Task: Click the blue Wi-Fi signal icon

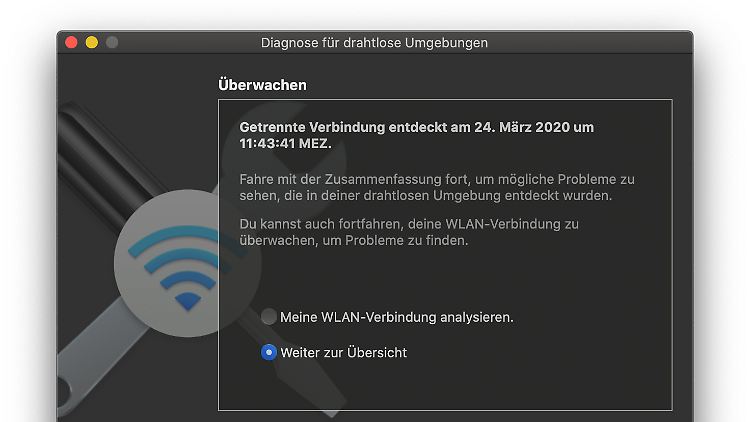Action: tap(187, 267)
